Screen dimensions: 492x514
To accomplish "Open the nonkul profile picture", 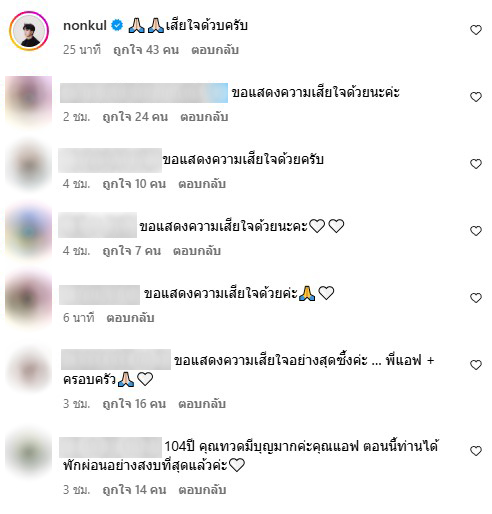I will tap(29, 31).
